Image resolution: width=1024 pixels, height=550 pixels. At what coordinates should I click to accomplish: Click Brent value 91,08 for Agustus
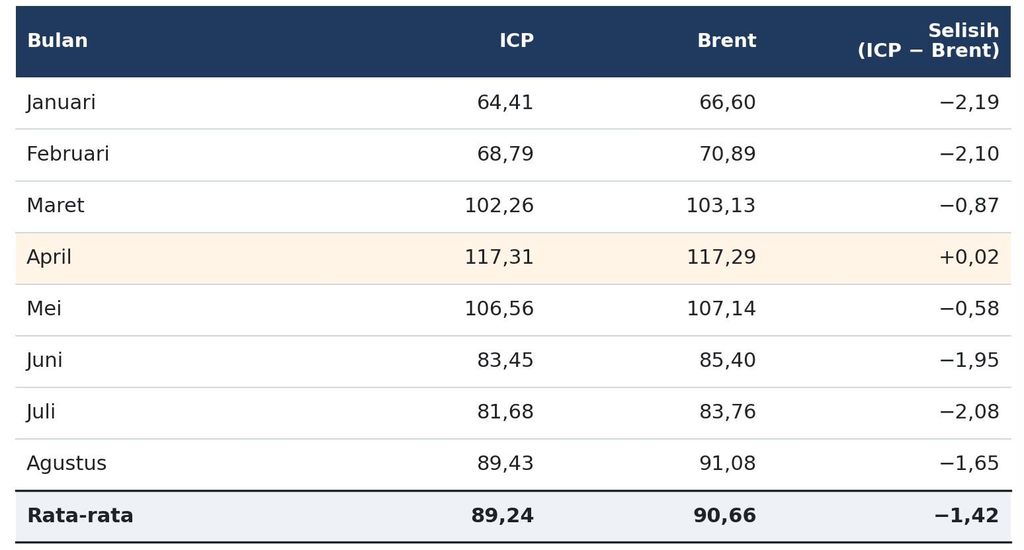728,463
